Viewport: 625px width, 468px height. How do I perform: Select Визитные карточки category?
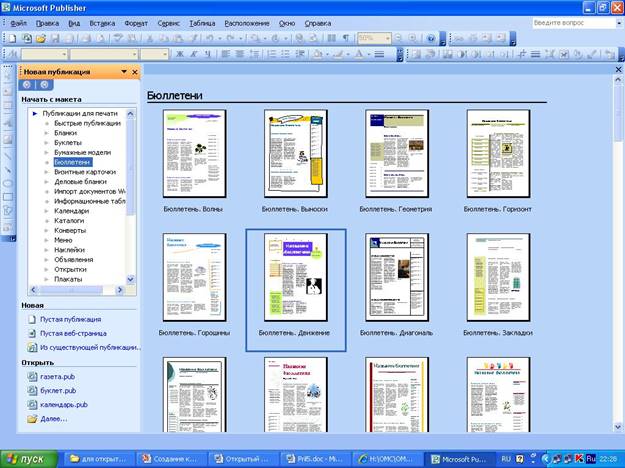[85, 172]
